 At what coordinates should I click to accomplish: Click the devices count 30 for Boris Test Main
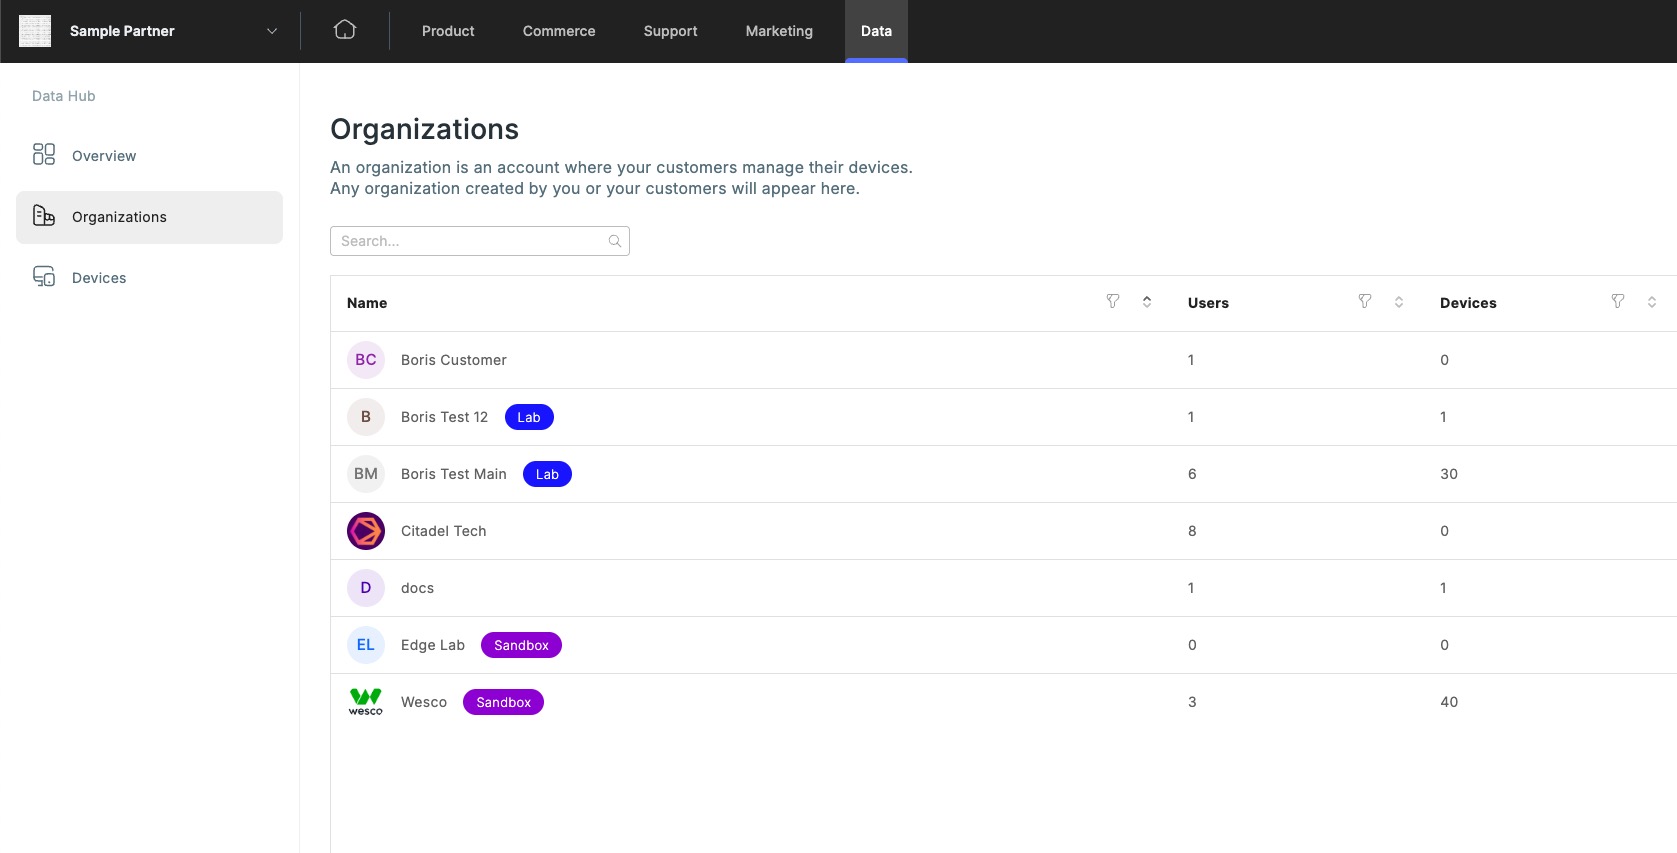point(1449,474)
